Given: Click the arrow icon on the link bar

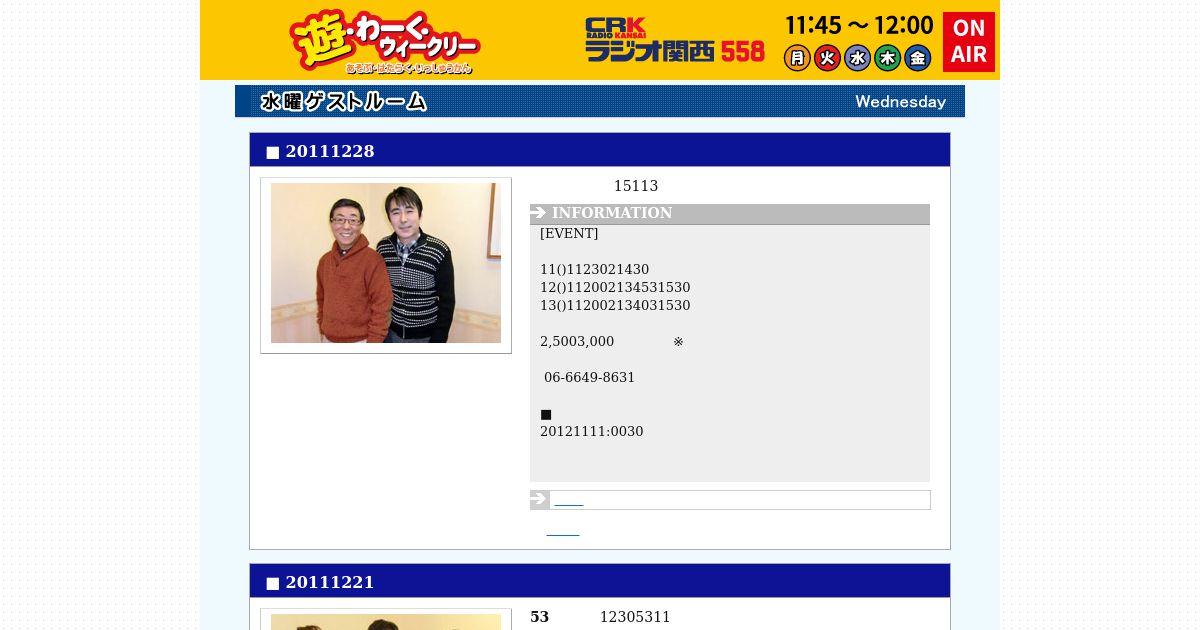Looking at the screenshot, I should click(x=539, y=499).
